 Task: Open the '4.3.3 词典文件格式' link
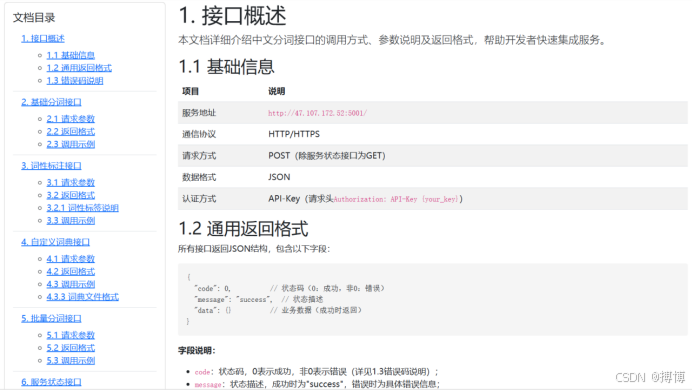pos(83,297)
